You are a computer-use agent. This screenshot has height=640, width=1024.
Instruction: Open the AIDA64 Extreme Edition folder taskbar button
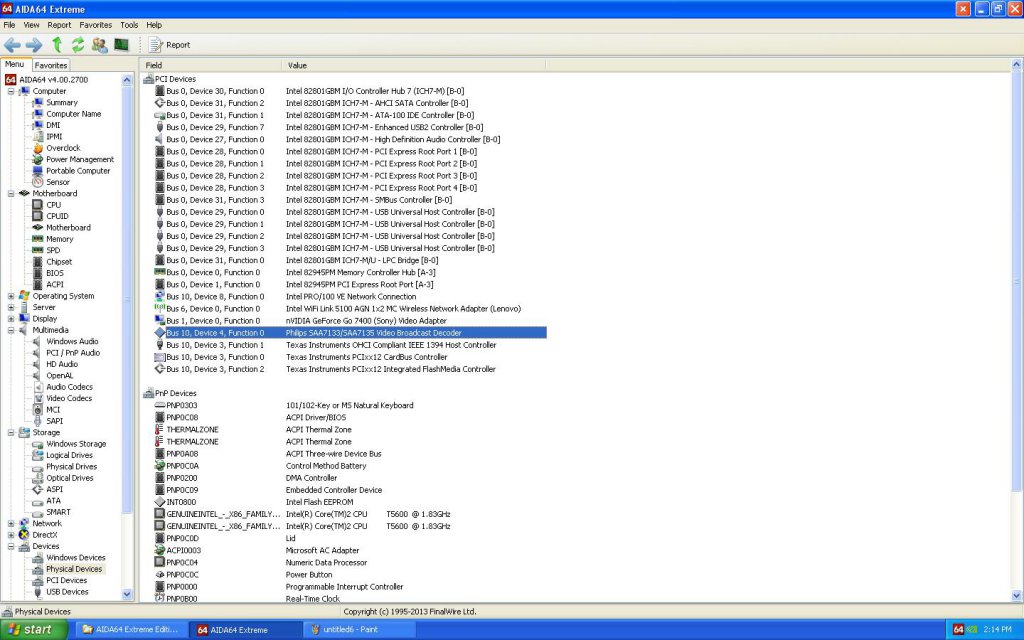coord(131,630)
